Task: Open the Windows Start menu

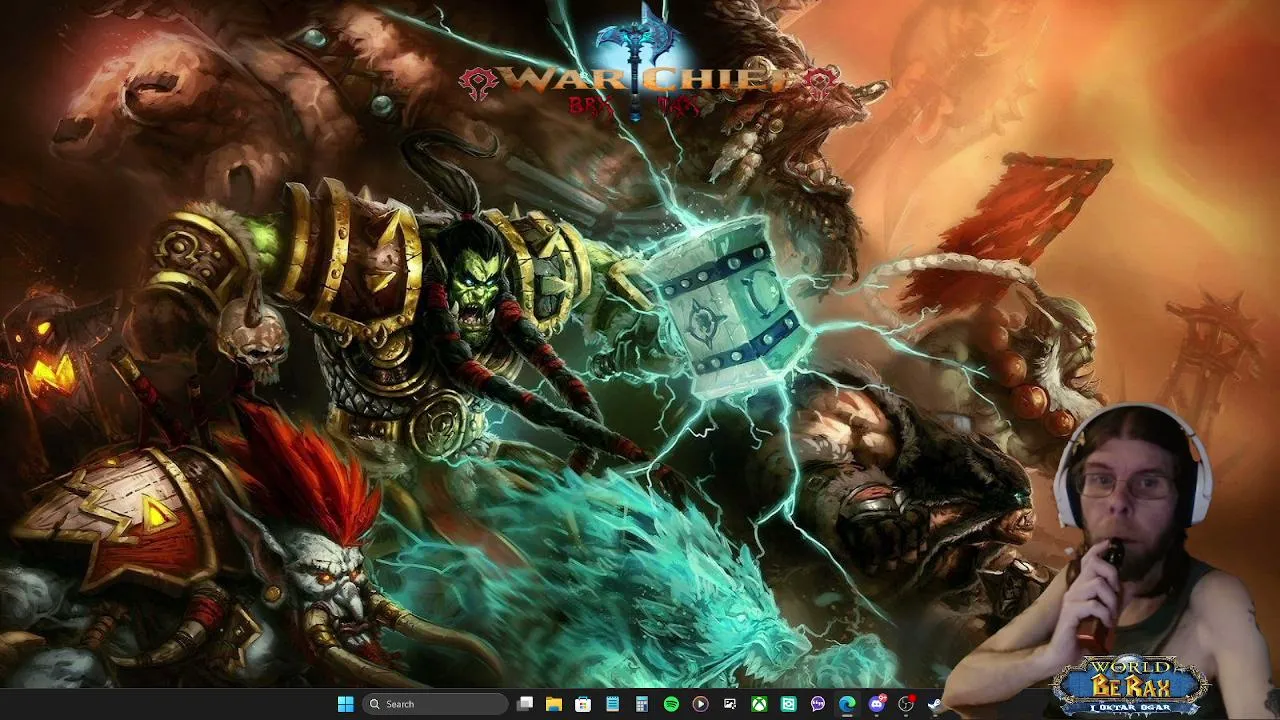Action: [345, 704]
